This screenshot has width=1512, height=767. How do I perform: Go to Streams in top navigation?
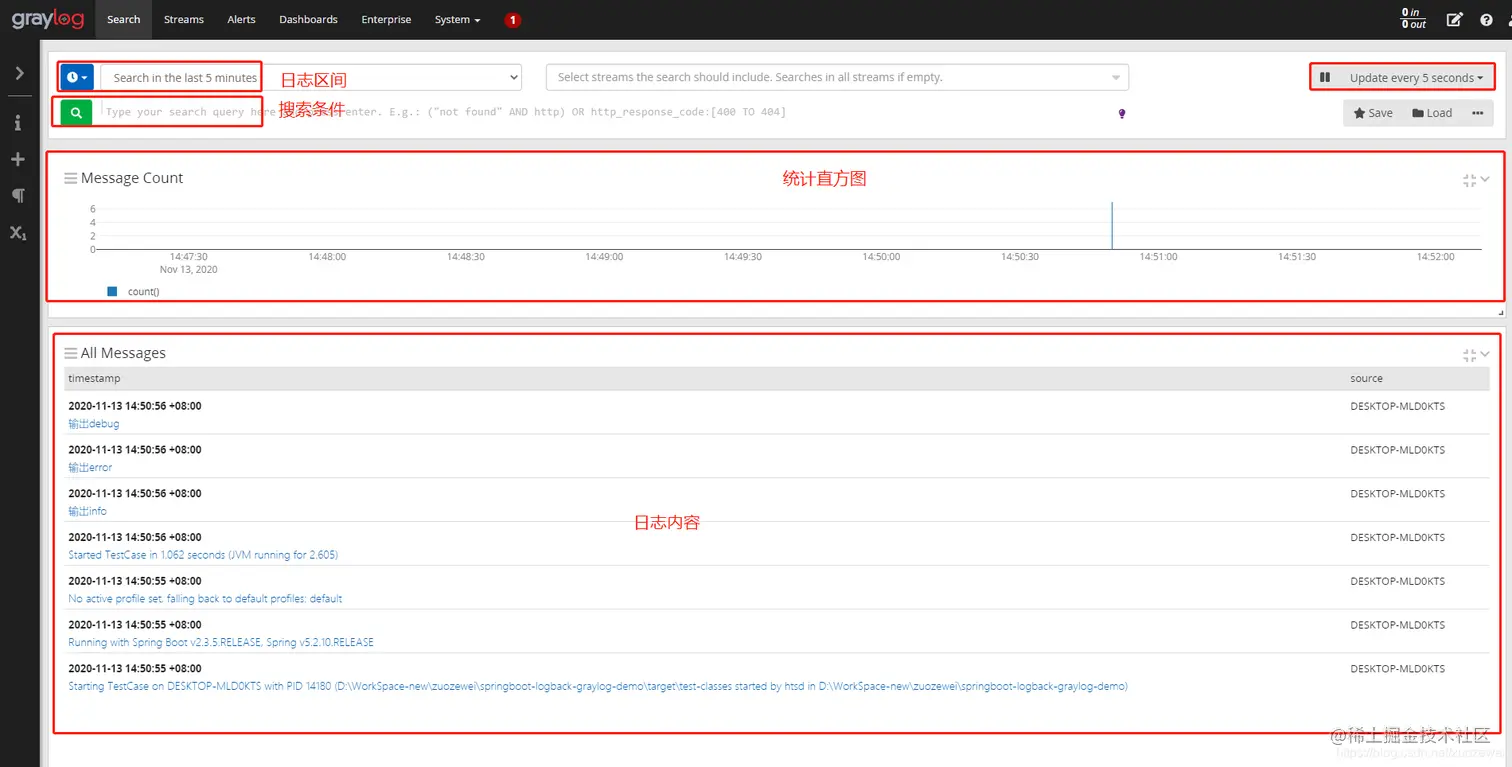(x=184, y=19)
